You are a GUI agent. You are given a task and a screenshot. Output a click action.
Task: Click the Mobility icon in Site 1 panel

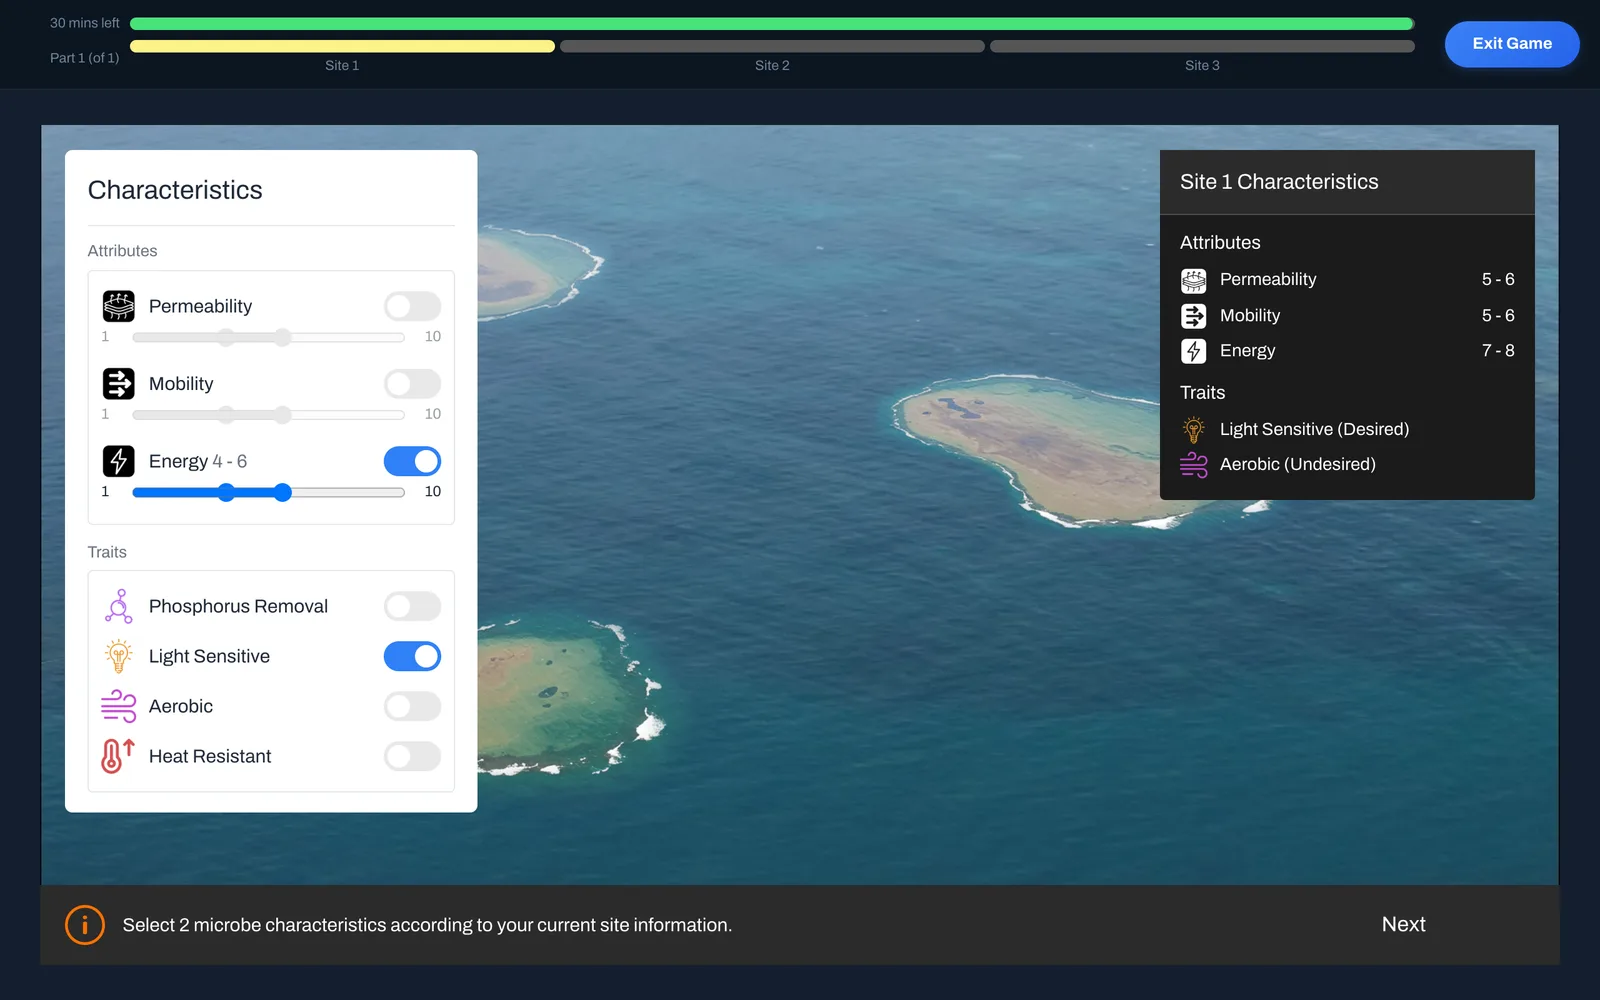pyautogui.click(x=1193, y=316)
